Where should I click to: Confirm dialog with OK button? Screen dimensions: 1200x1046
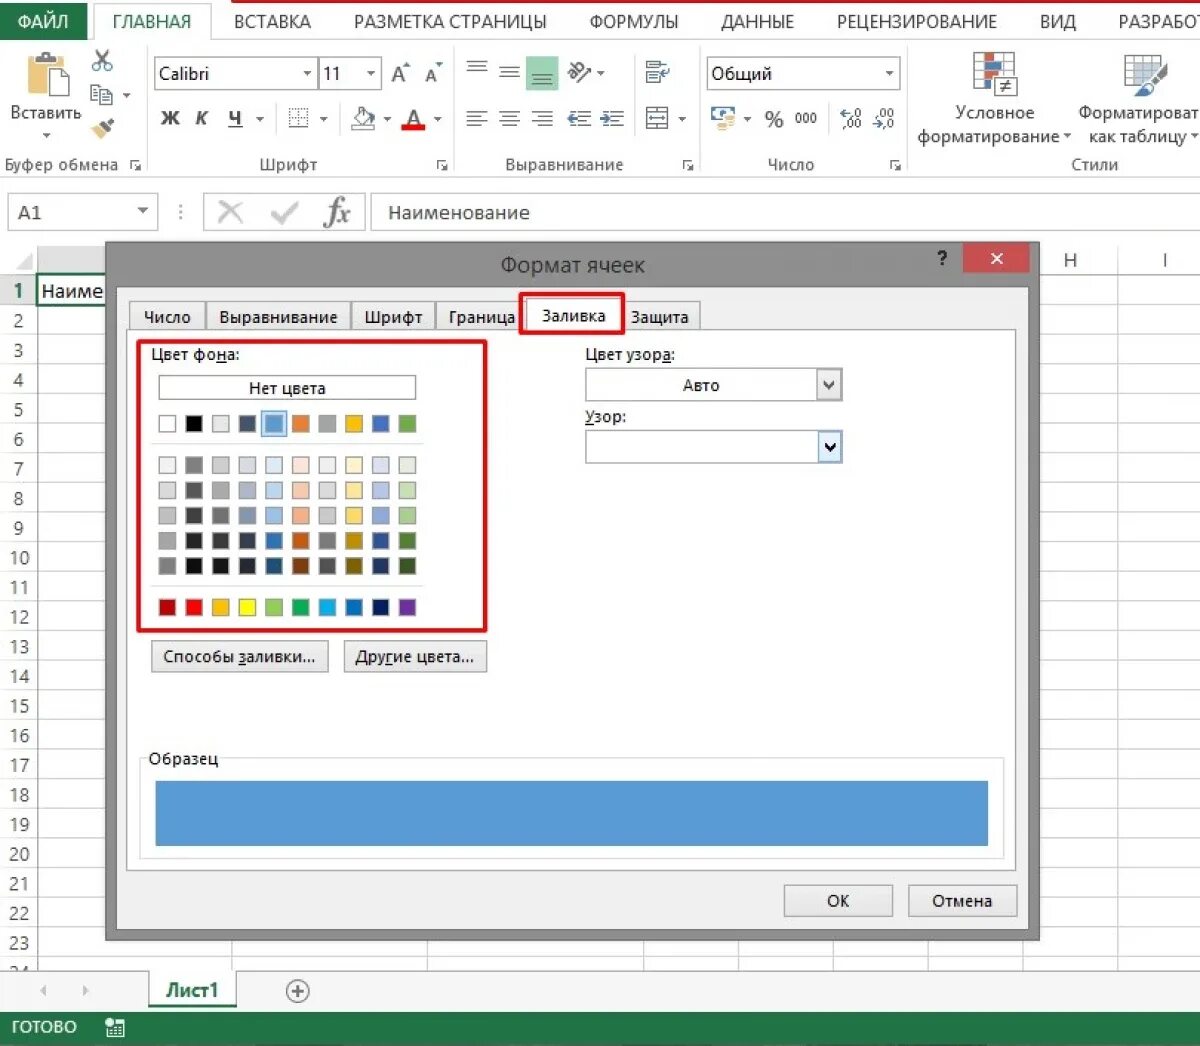click(x=838, y=901)
